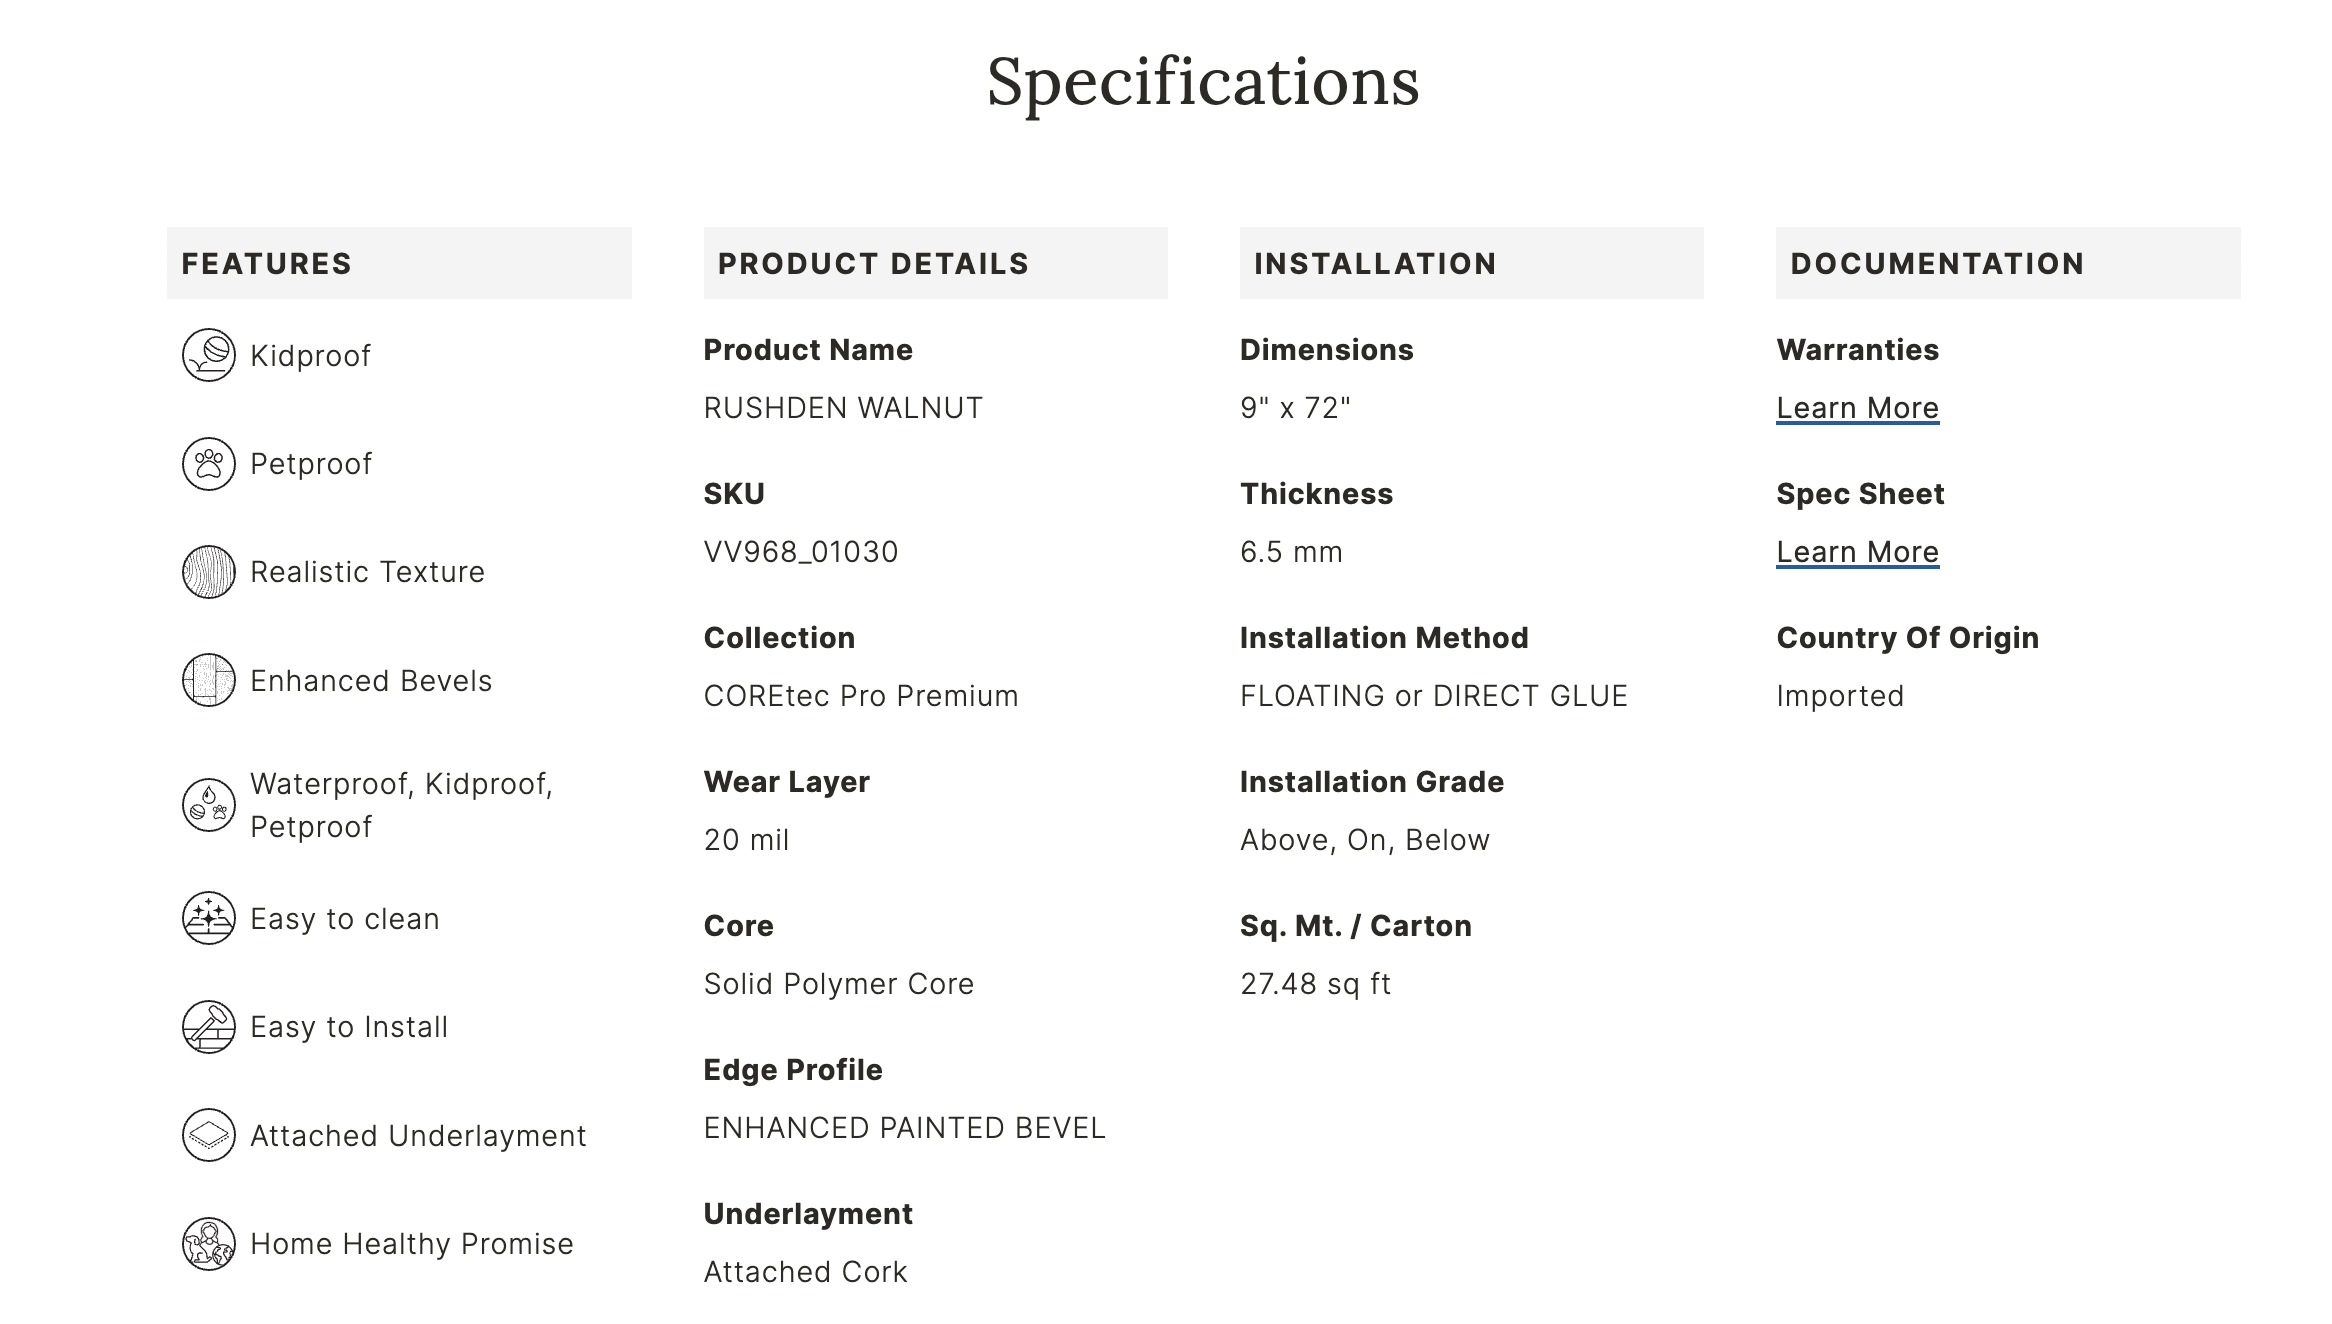Click the Installation section header
Viewport: 2332px width, 1324px height.
tap(1375, 264)
